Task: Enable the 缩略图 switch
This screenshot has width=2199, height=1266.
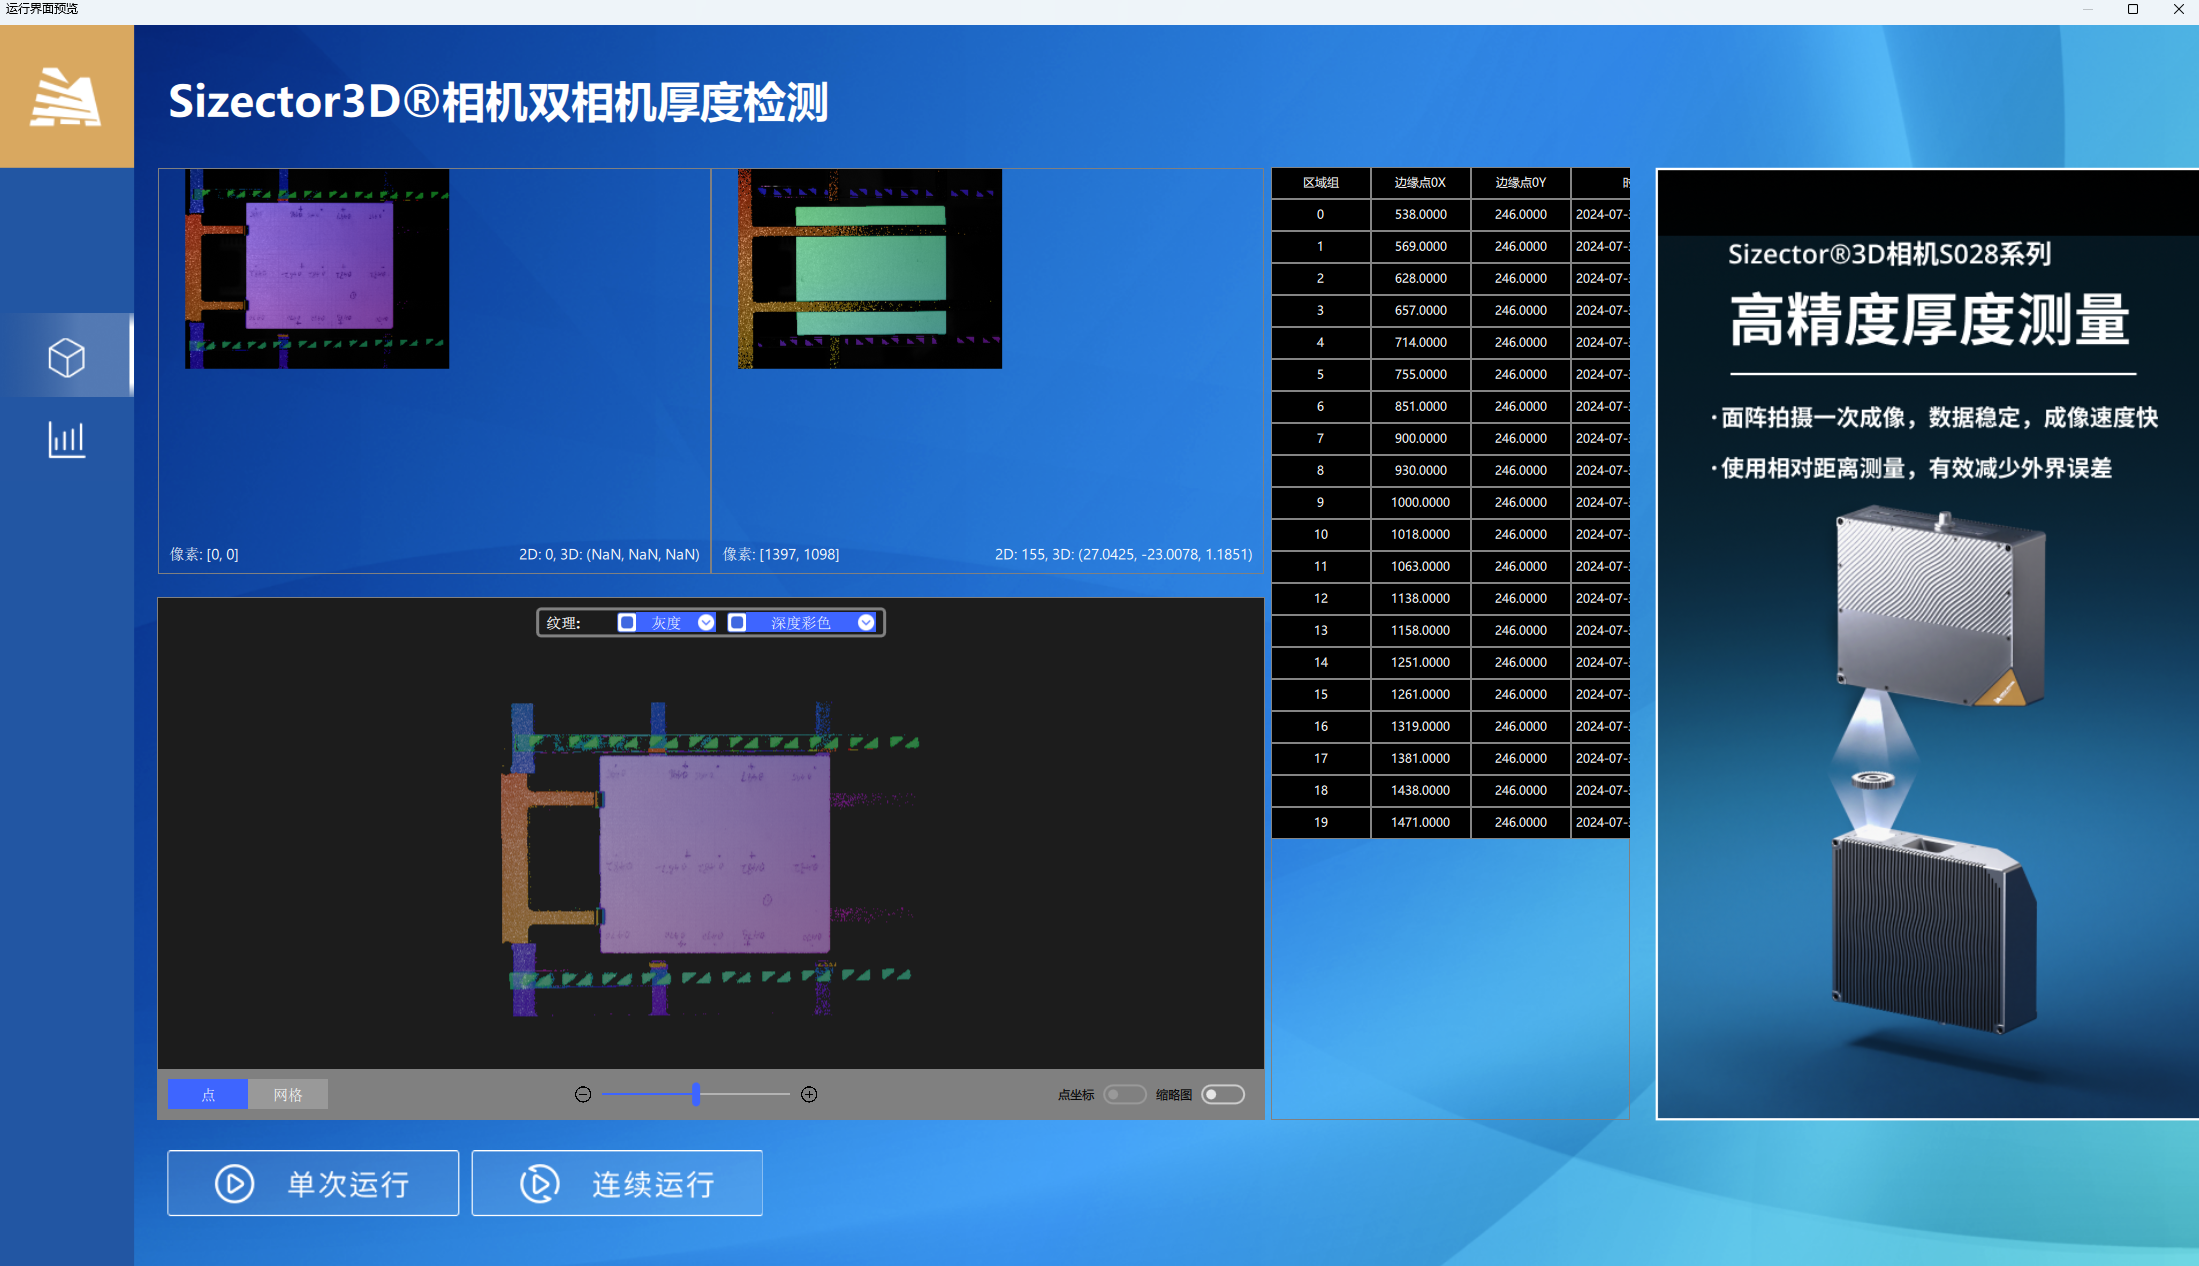Action: click(x=1223, y=1095)
